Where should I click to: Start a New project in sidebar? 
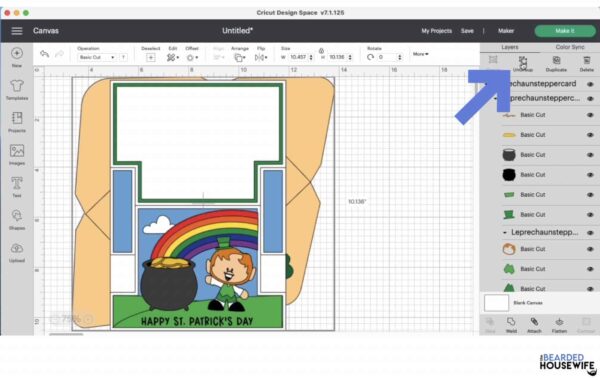[x=17, y=57]
